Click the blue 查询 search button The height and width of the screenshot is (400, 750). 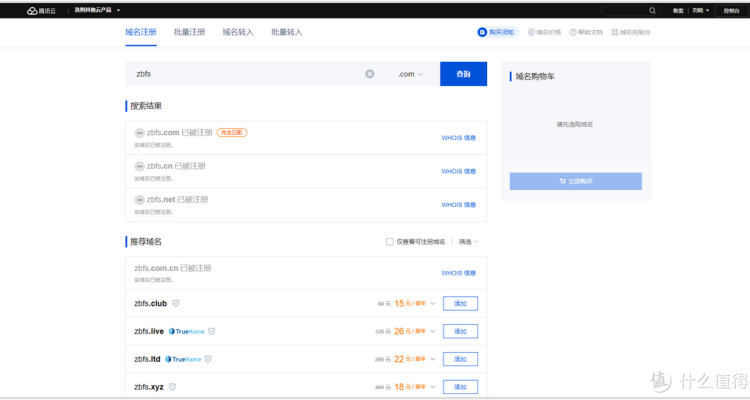point(463,74)
